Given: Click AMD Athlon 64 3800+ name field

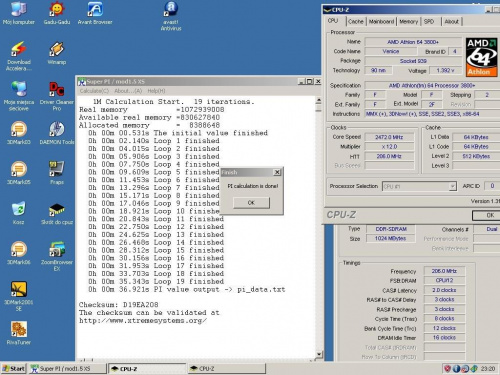Looking at the screenshot, I should [413, 42].
